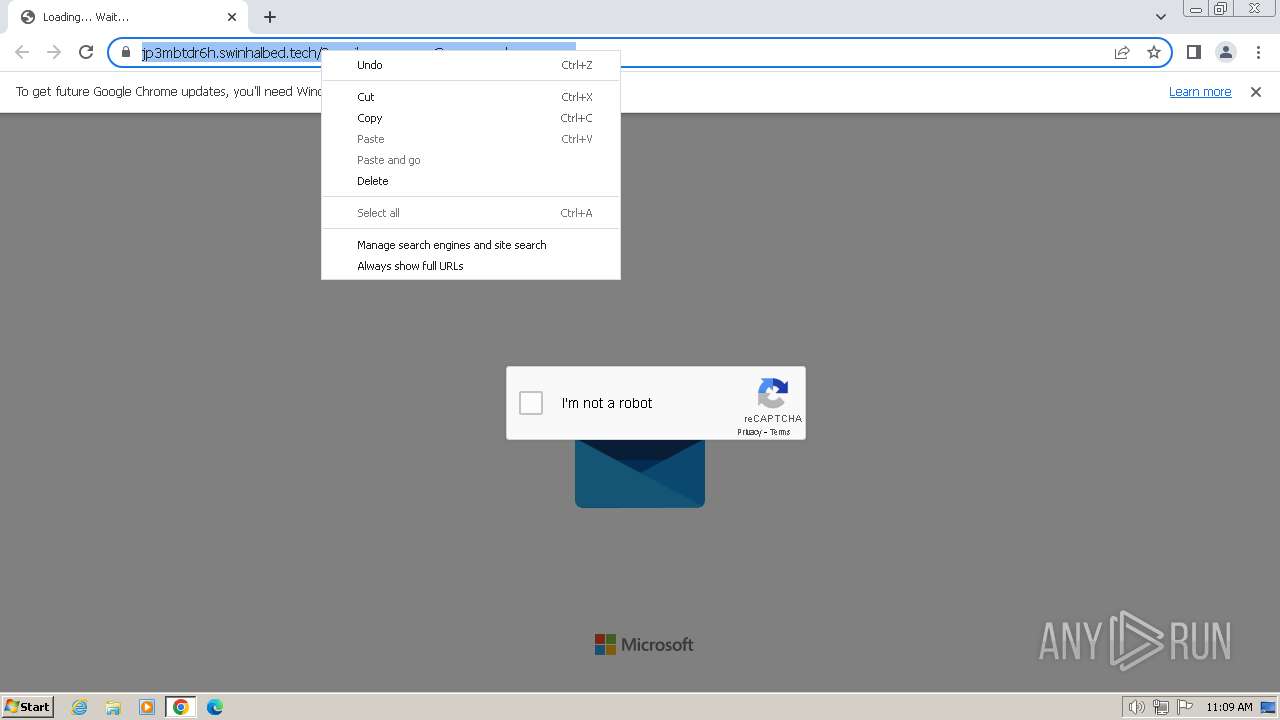Open the reCAPTCHA Privacy link
This screenshot has width=1280, height=720.
click(x=749, y=432)
